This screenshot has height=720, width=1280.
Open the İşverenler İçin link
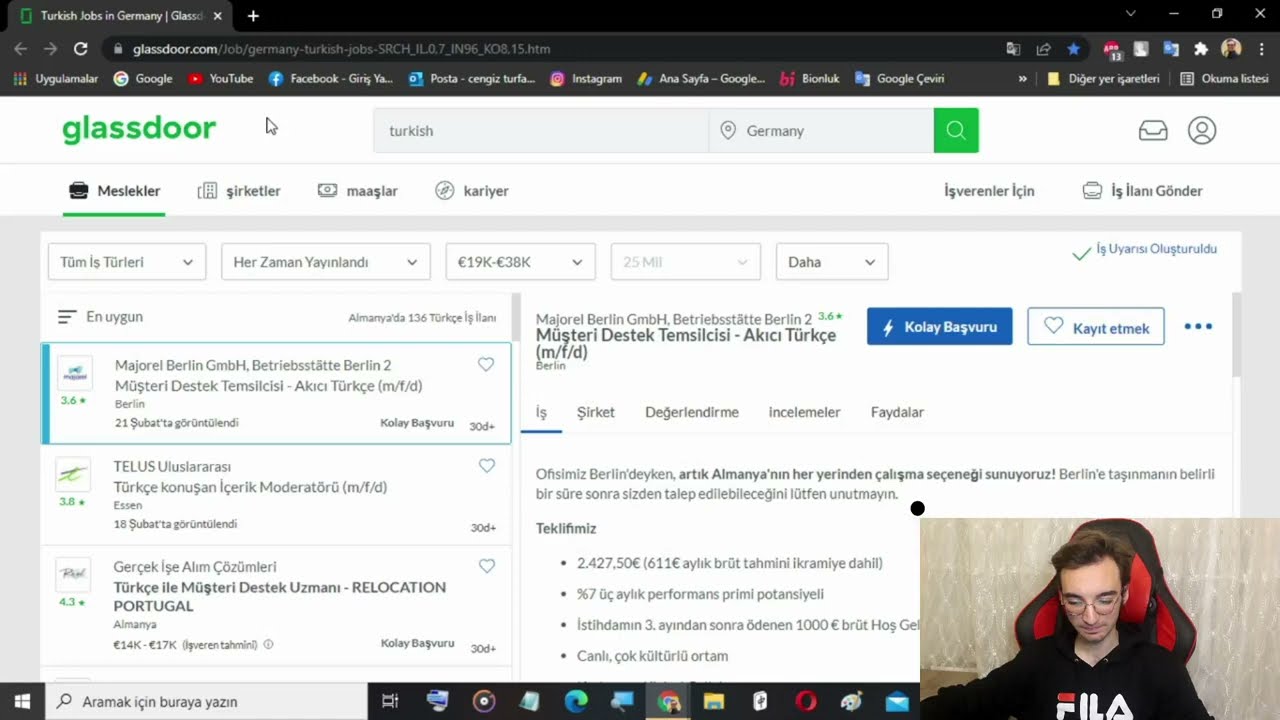coord(989,191)
